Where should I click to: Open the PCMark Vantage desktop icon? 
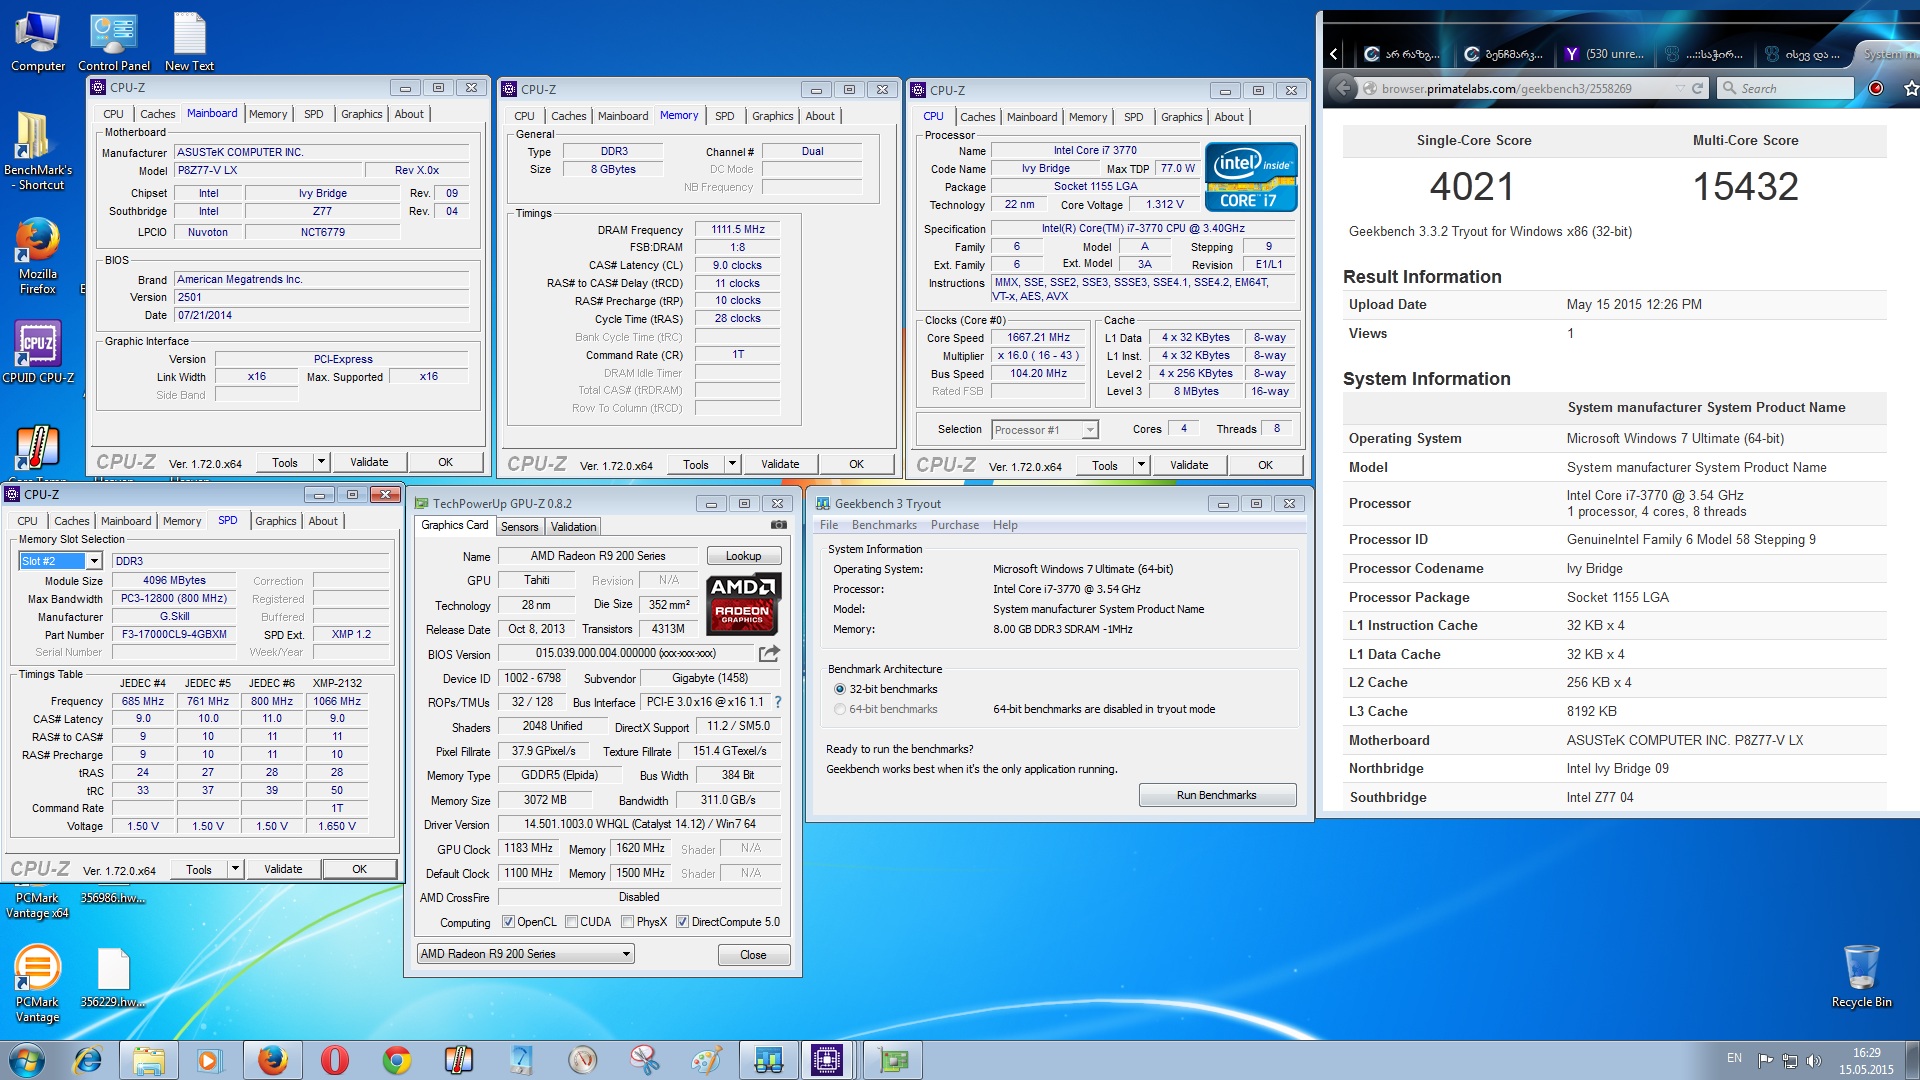tap(37, 984)
